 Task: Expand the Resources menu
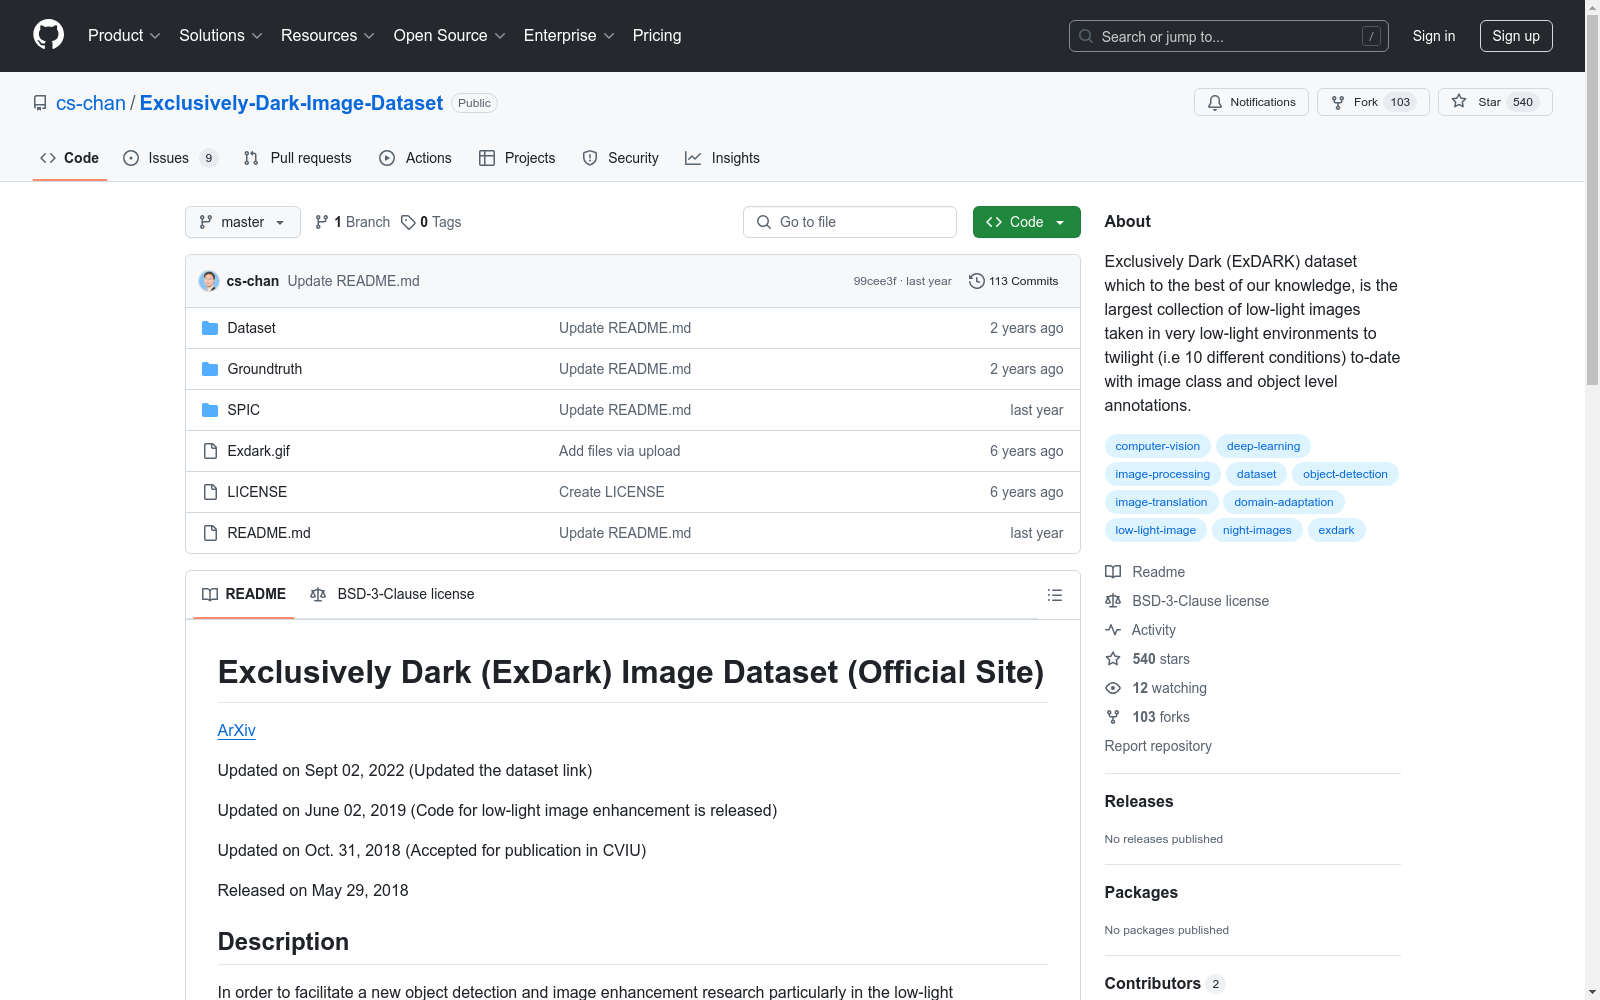tap(327, 35)
